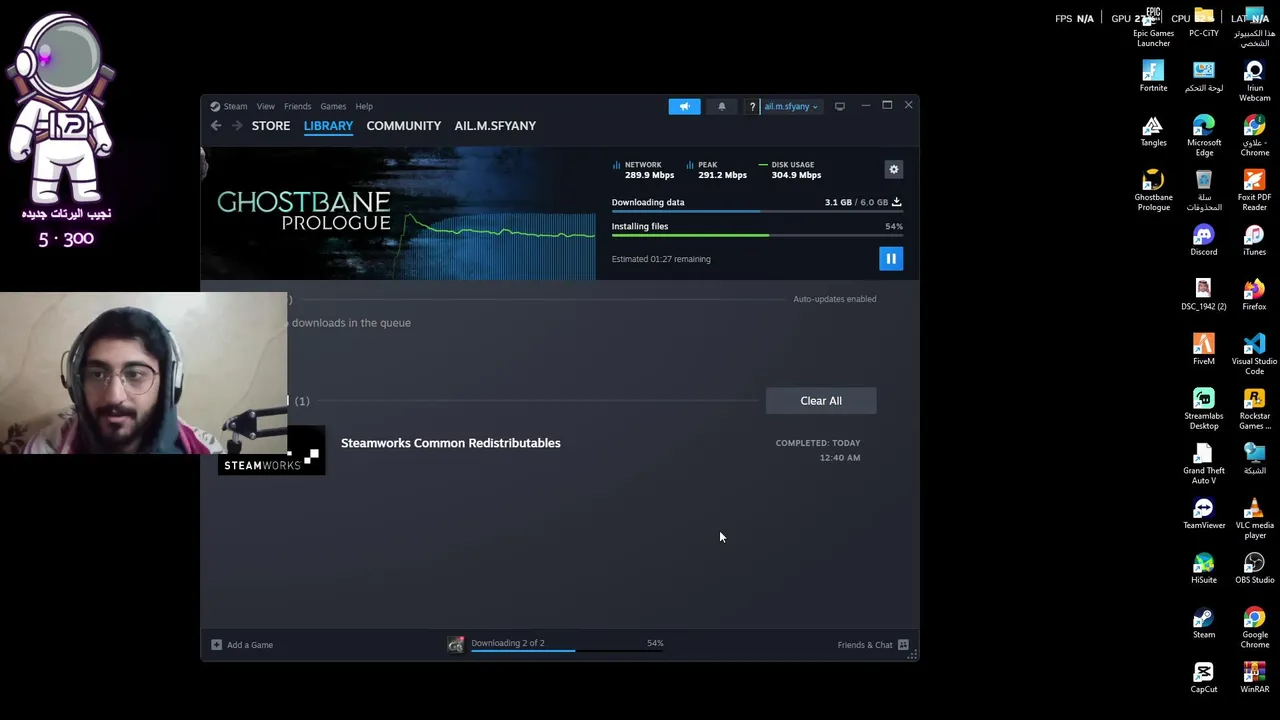This screenshot has height=720, width=1280.
Task: Click the Clear All button
Action: pos(821,401)
